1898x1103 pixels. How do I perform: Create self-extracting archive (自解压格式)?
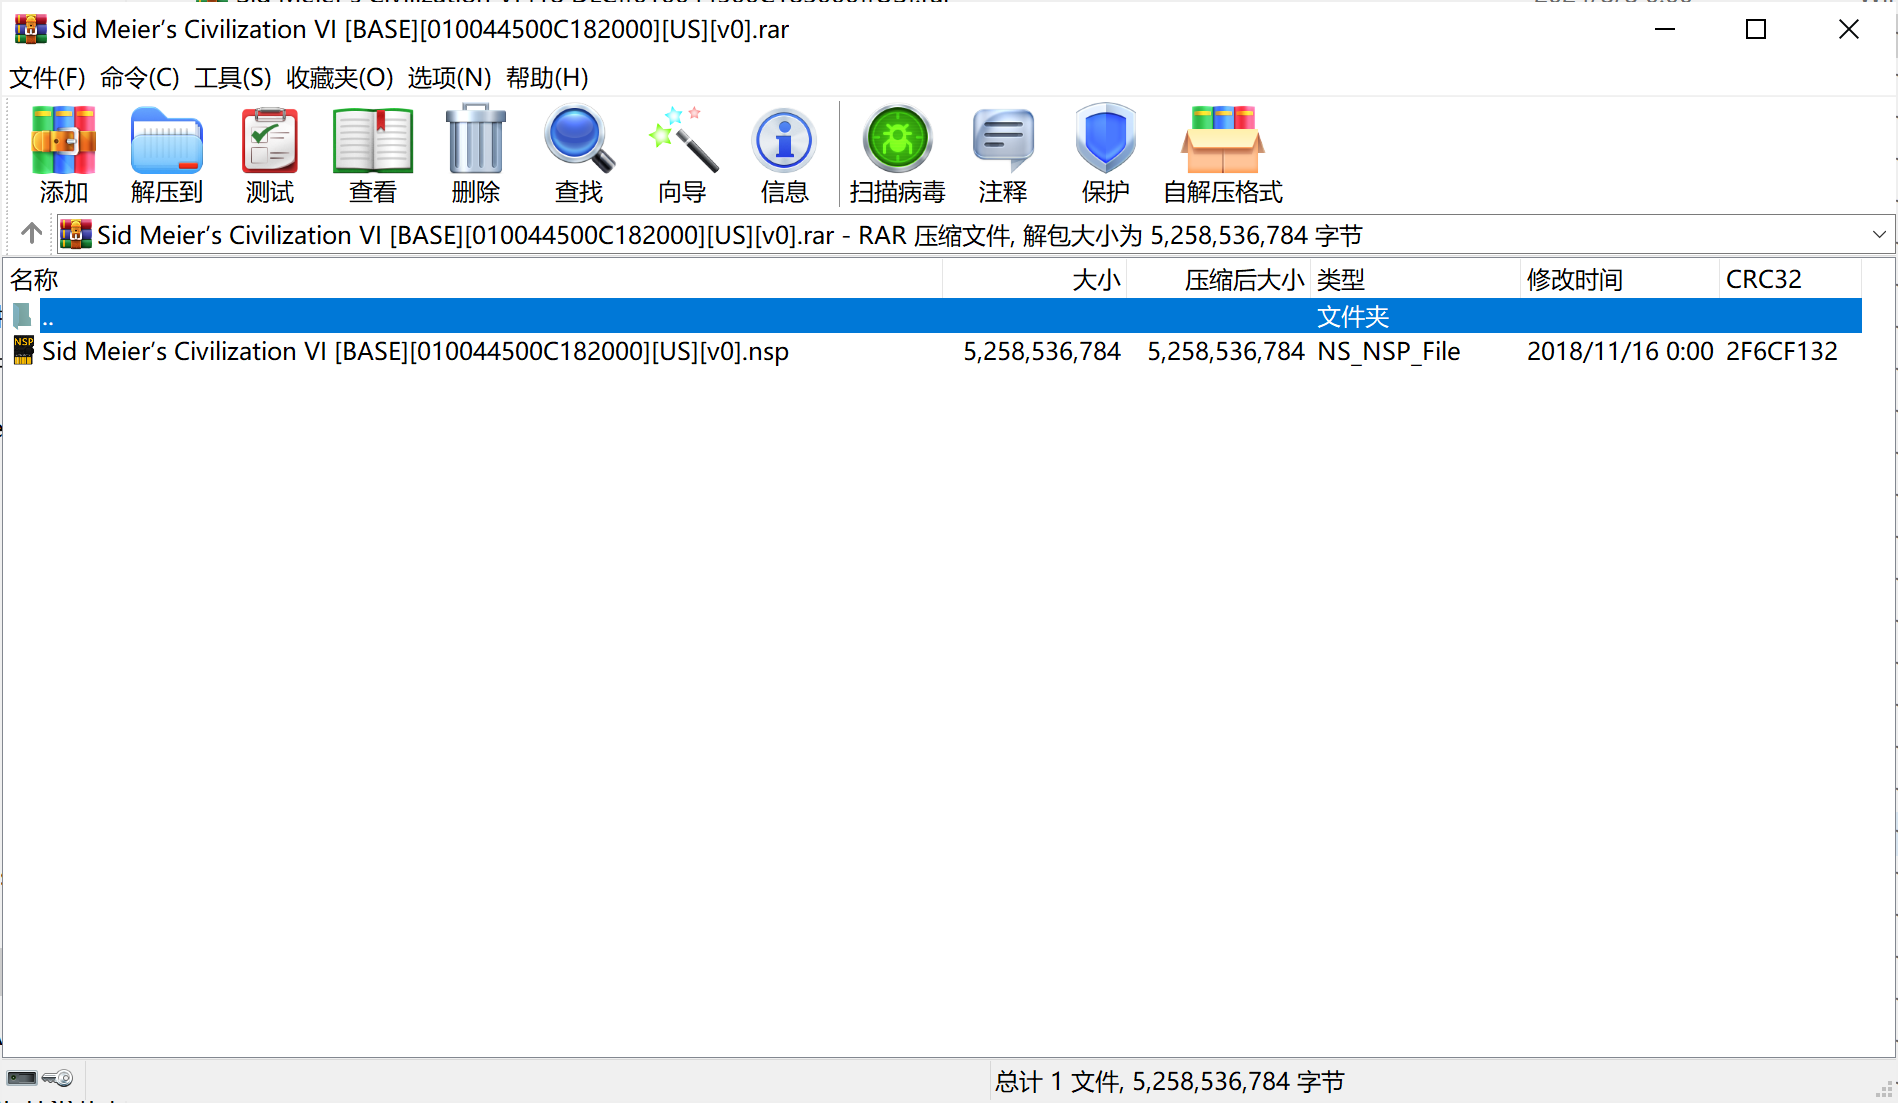[1222, 154]
